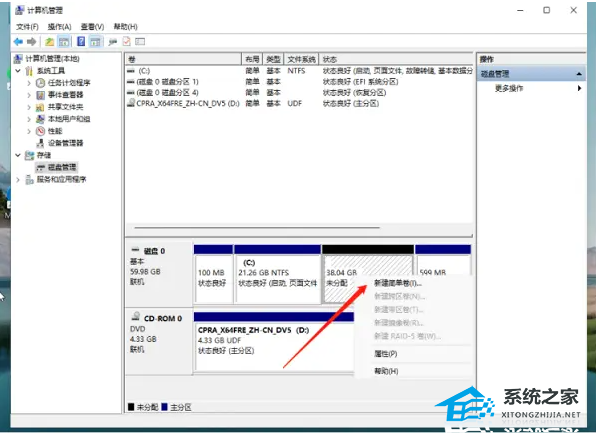Screen dimensions: 596x433
Task: Select the C: 21.26 GB NTFS partition block
Action: (x=277, y=278)
